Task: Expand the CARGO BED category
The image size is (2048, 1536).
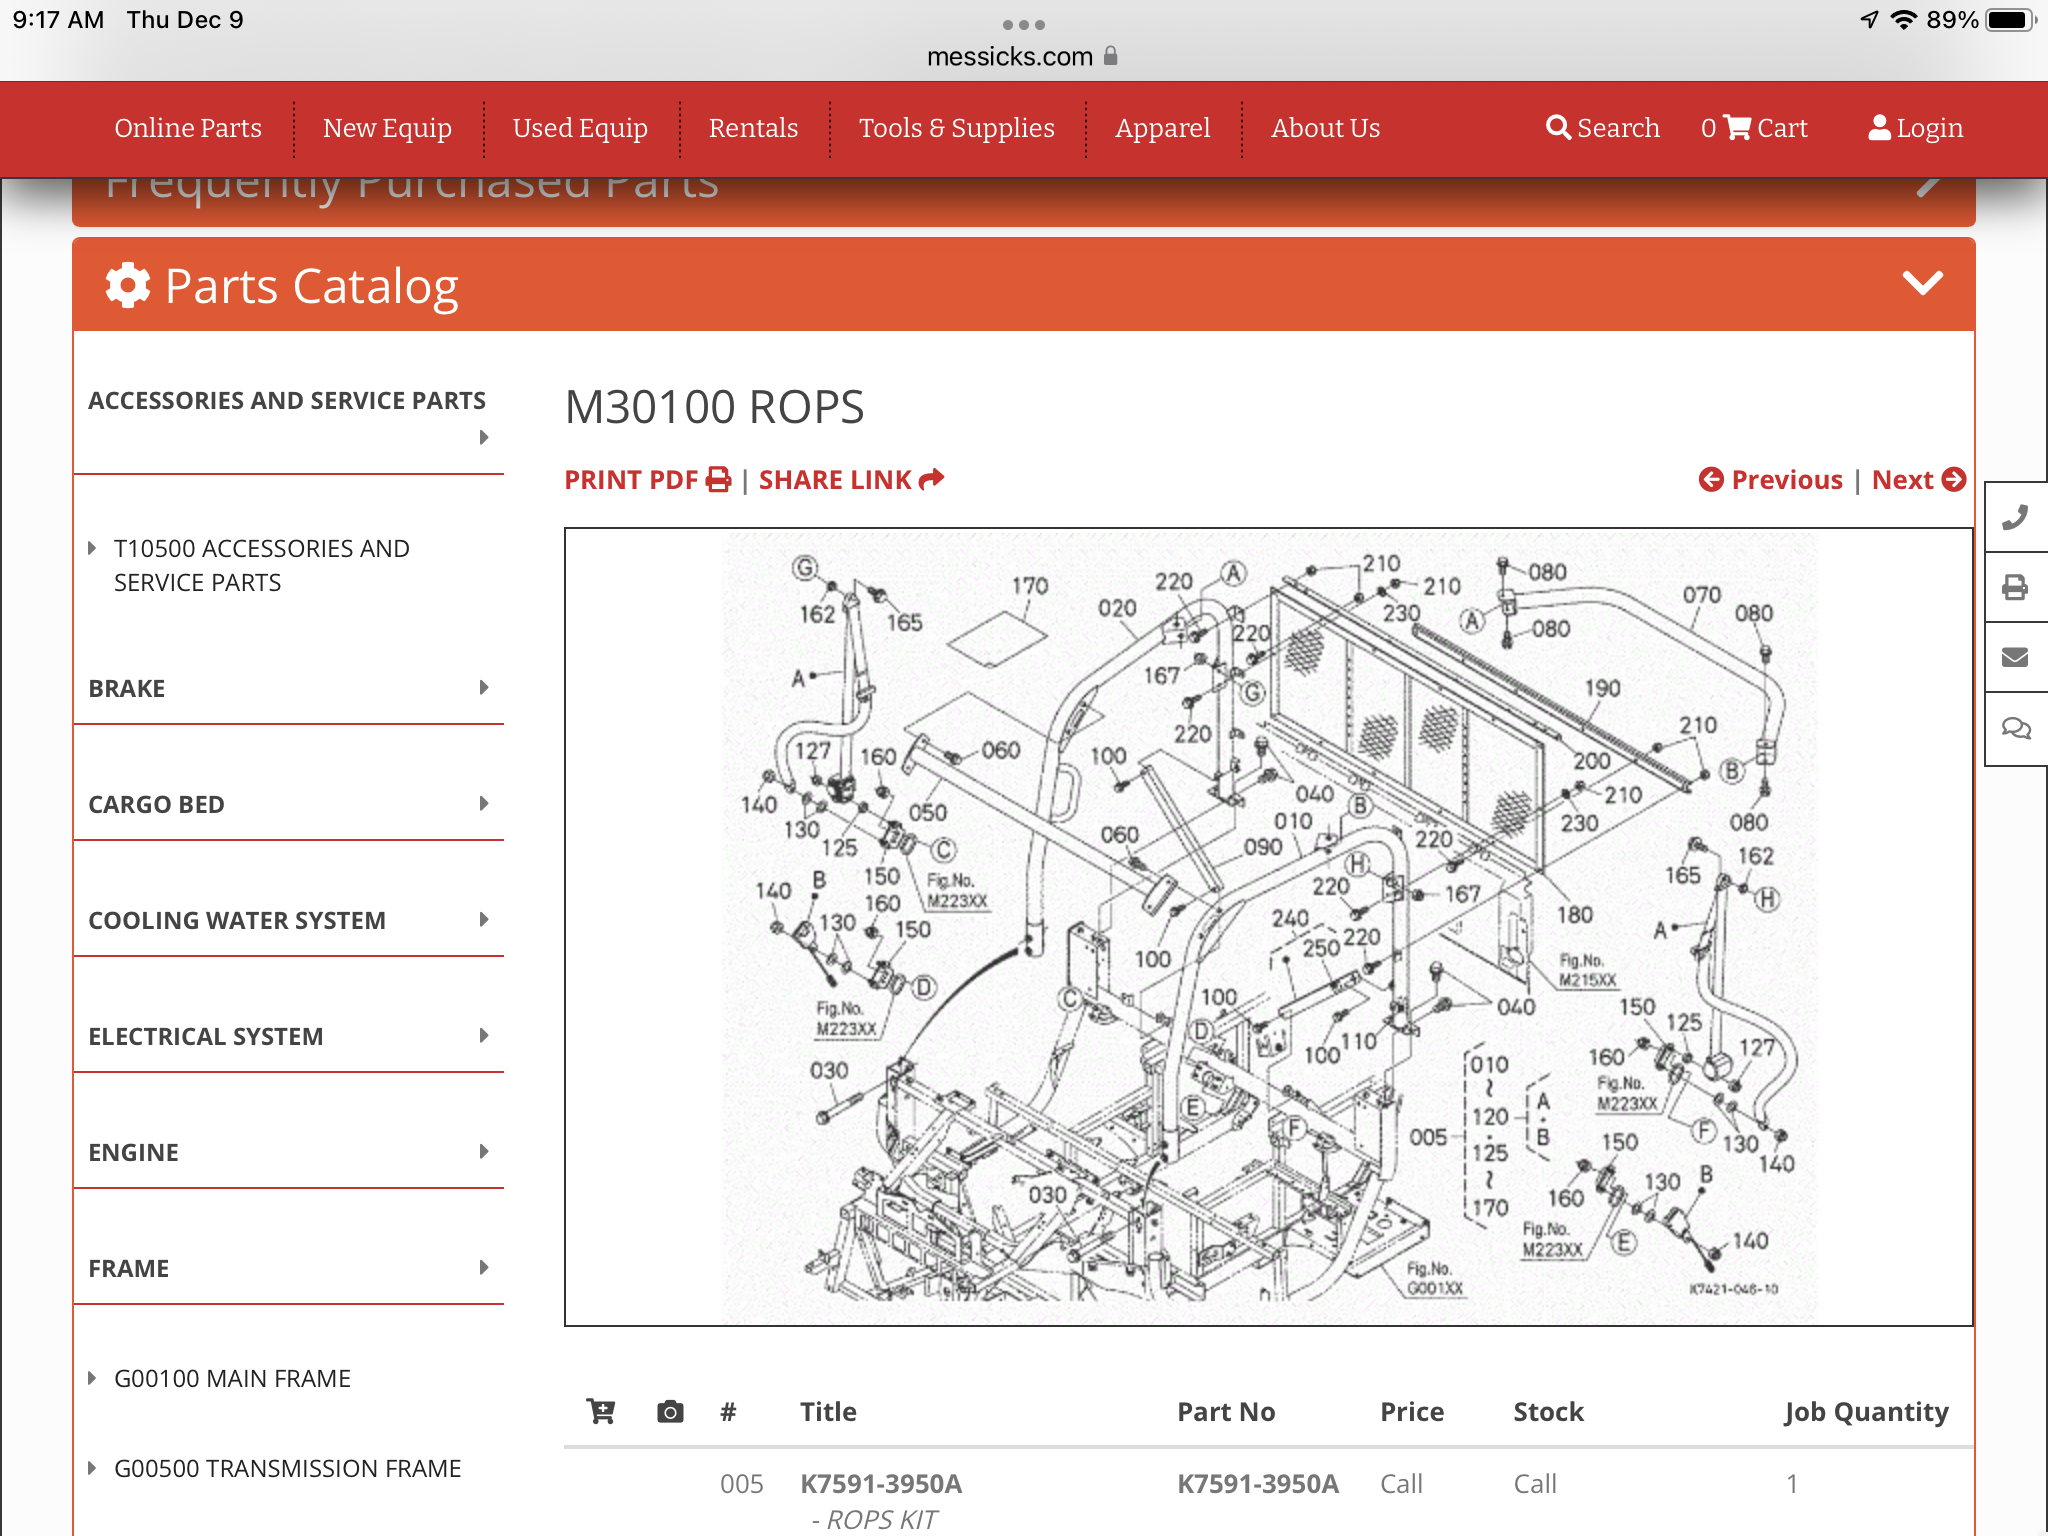Action: click(288, 804)
